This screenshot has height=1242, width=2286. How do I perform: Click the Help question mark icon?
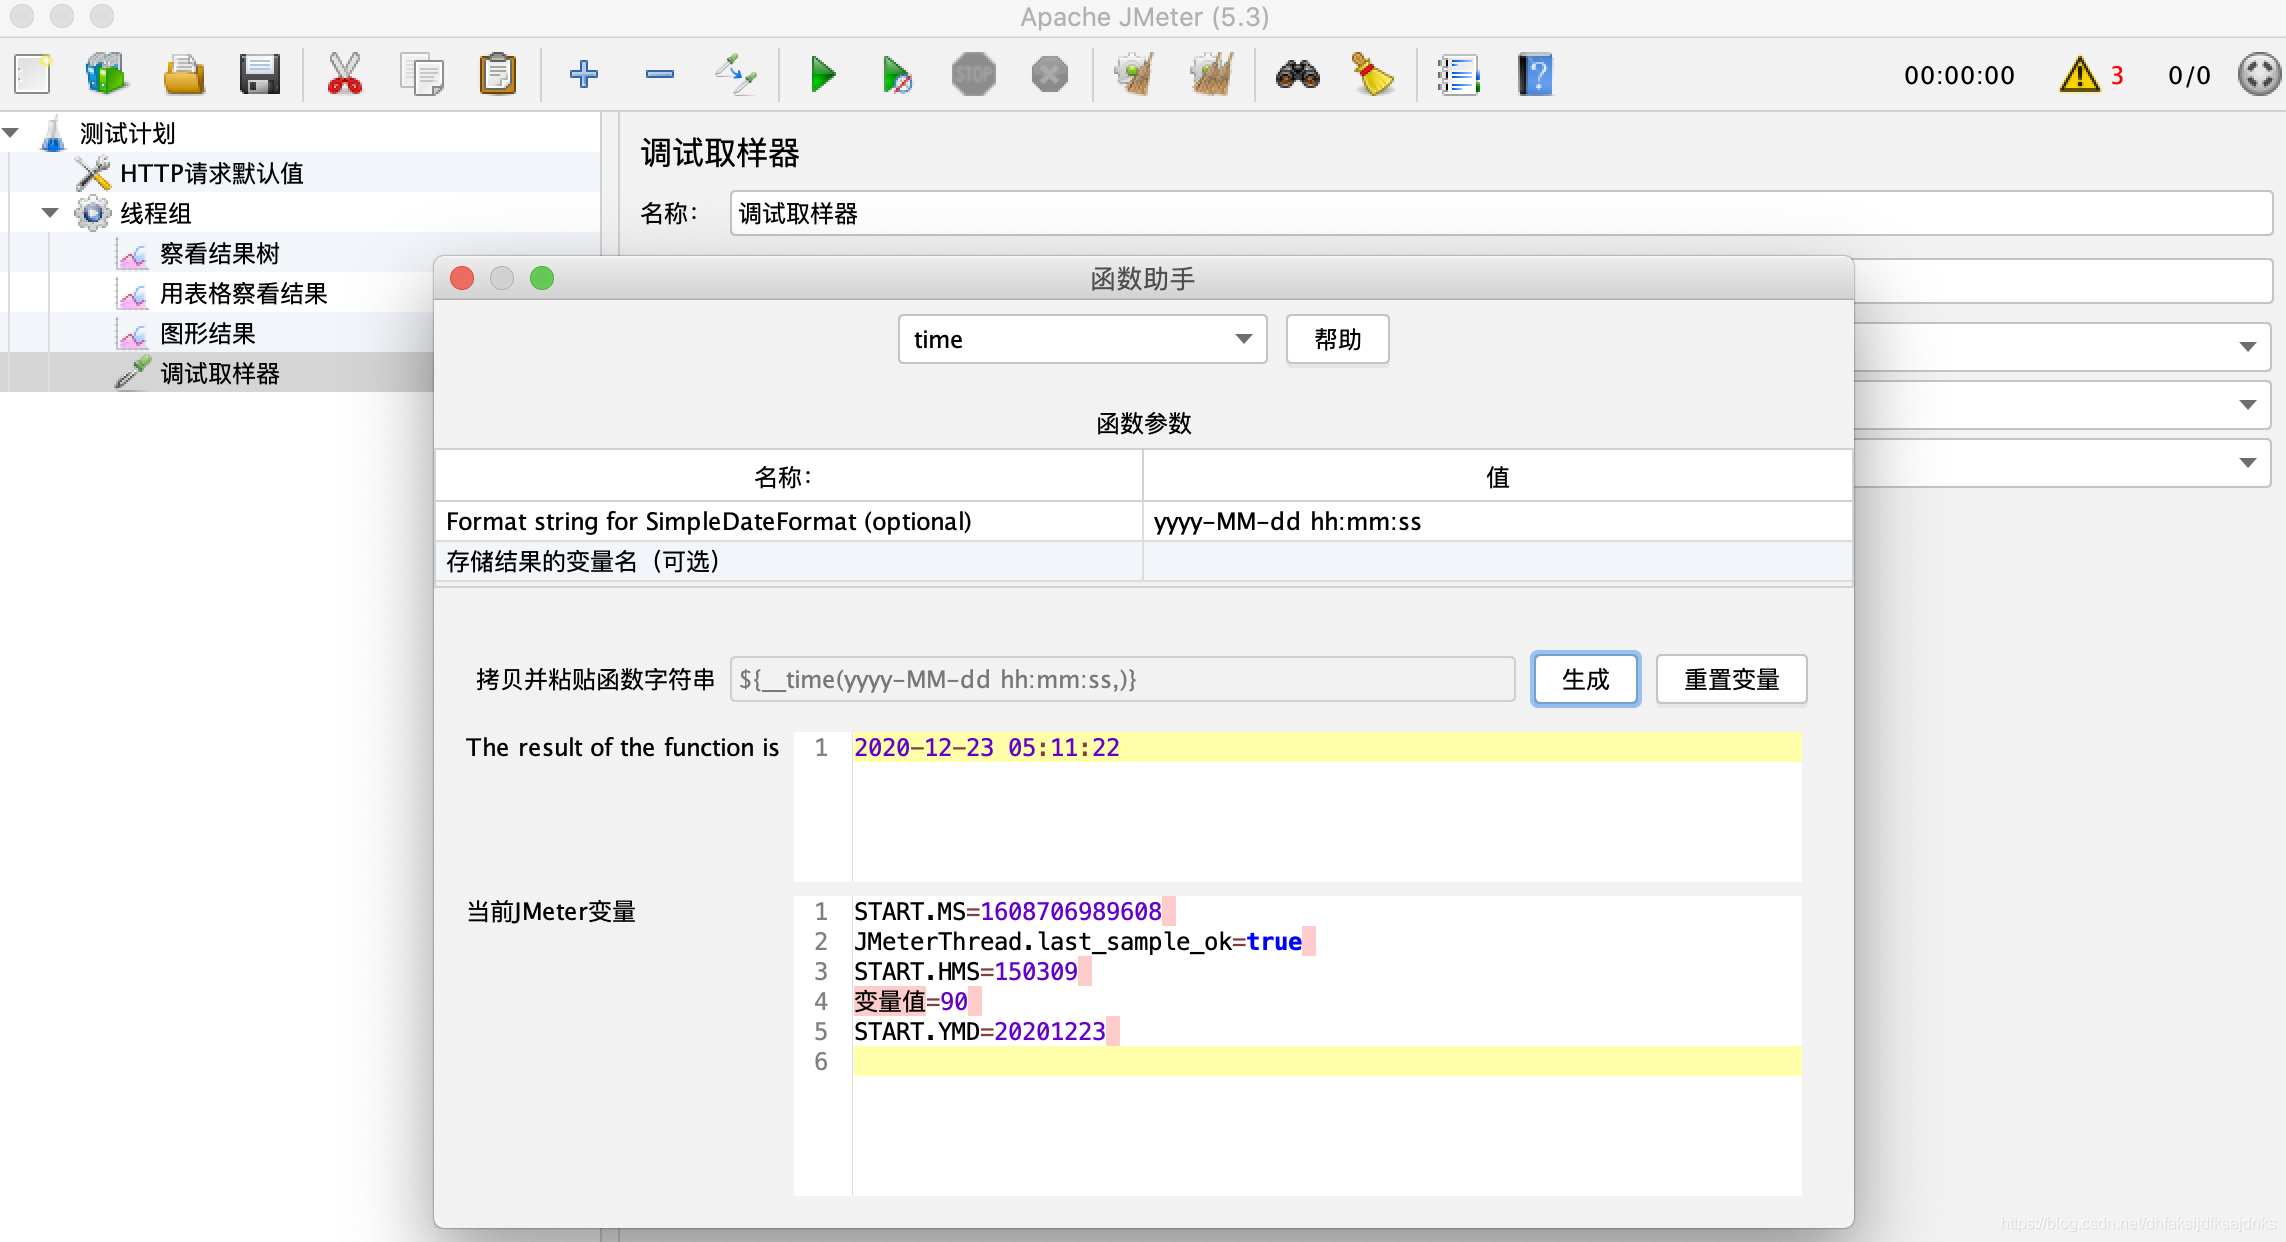(x=1535, y=75)
